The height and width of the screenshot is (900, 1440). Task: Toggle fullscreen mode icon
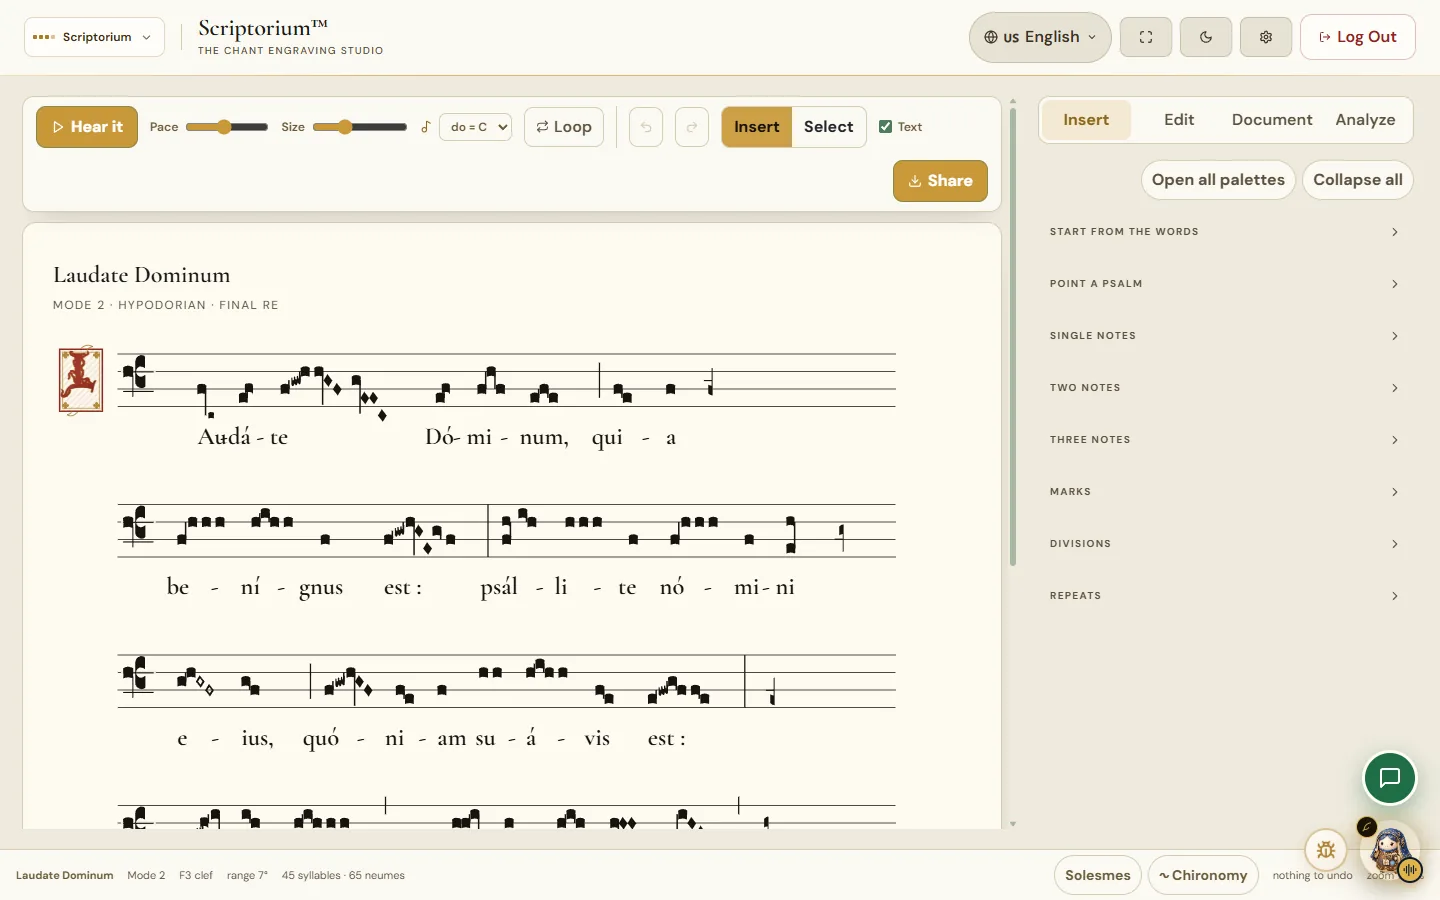(x=1146, y=37)
